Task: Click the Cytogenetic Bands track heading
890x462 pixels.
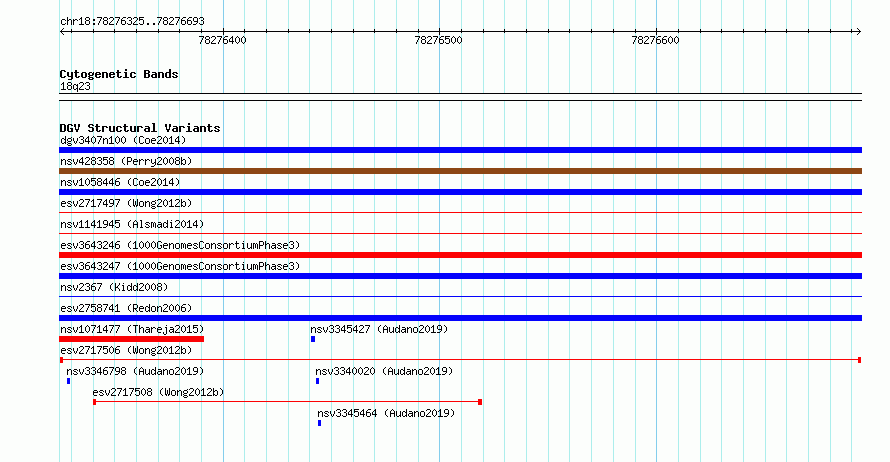Action: pos(119,74)
